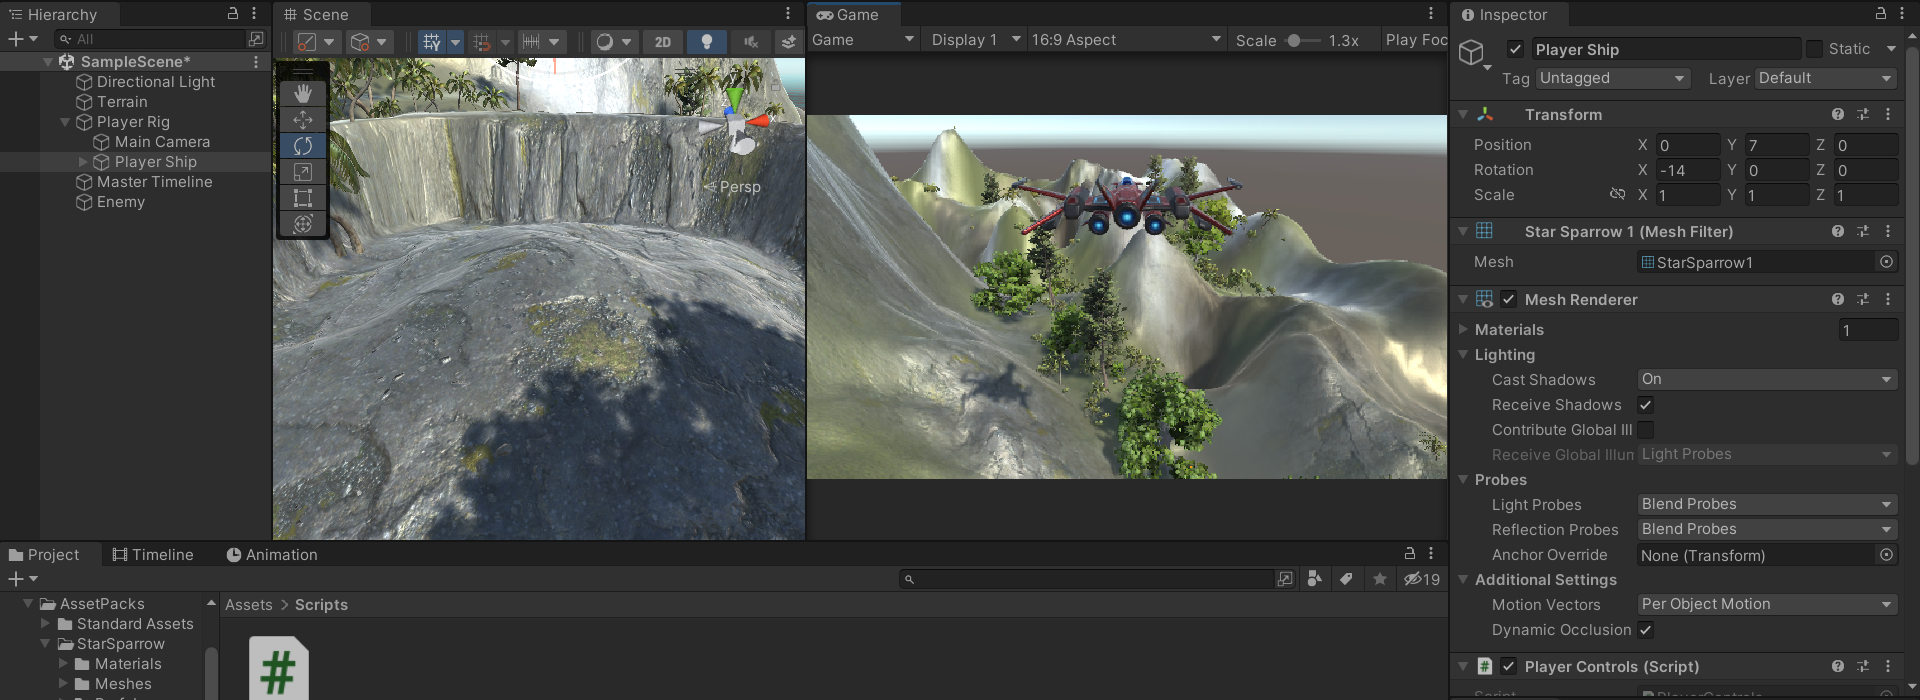
Task: Toggle hidden packages eye showing 19
Action: click(x=1422, y=579)
